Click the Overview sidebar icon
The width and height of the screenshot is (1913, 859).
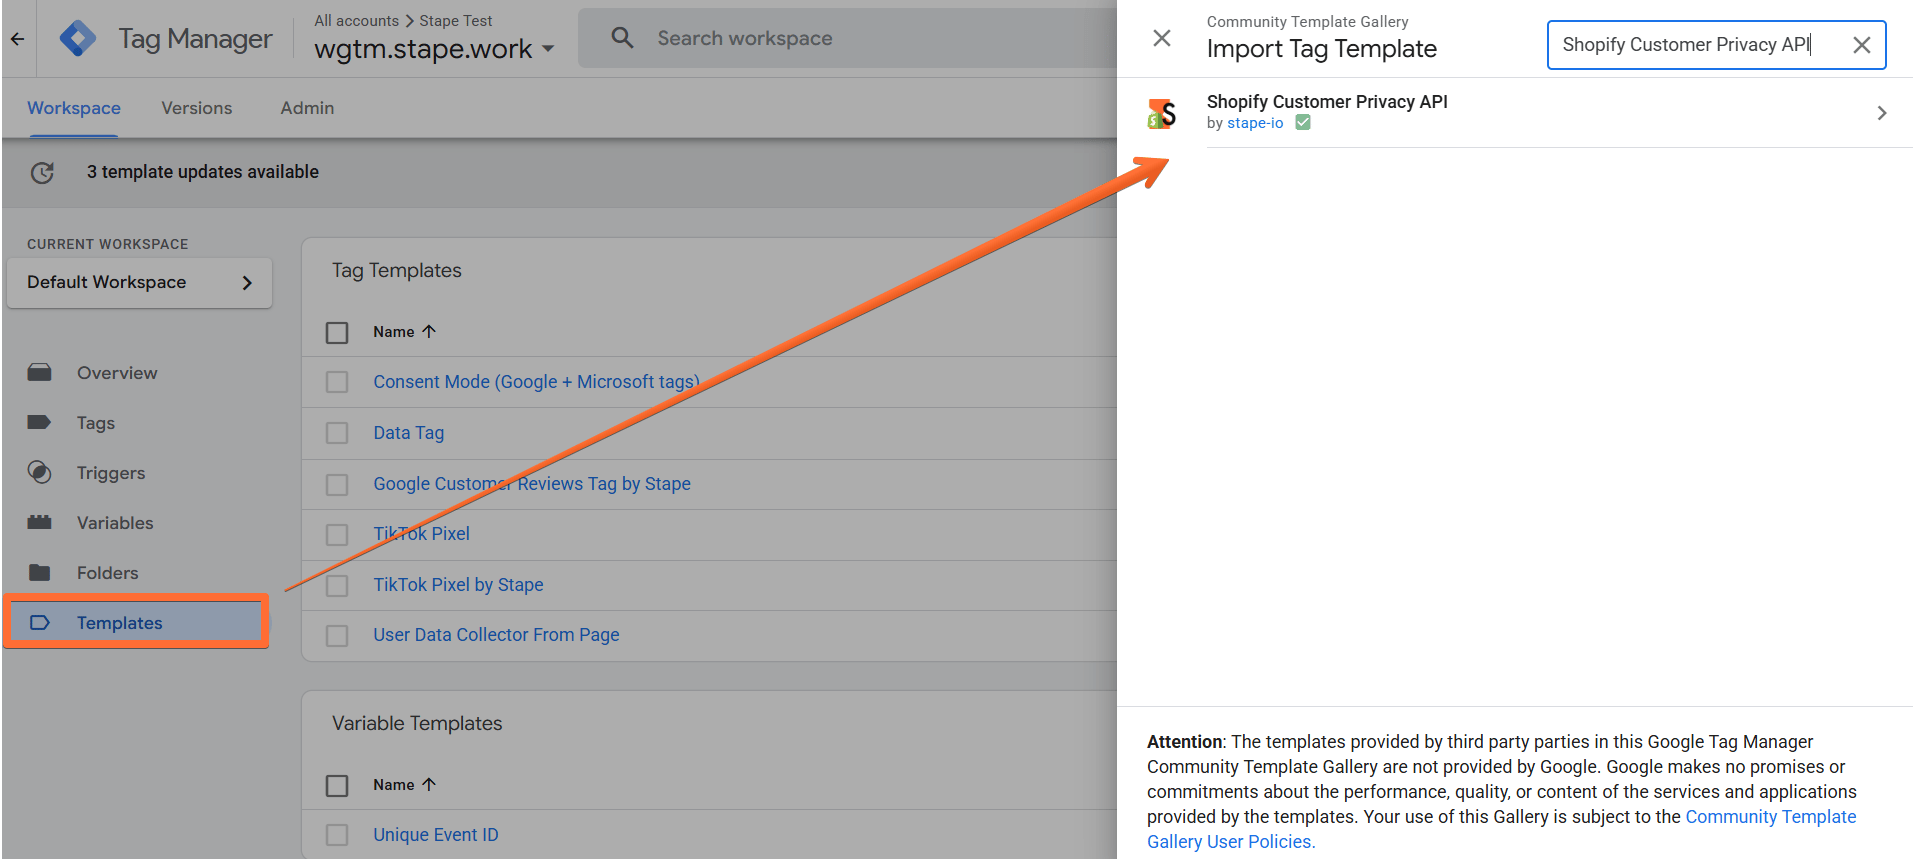pos(40,373)
